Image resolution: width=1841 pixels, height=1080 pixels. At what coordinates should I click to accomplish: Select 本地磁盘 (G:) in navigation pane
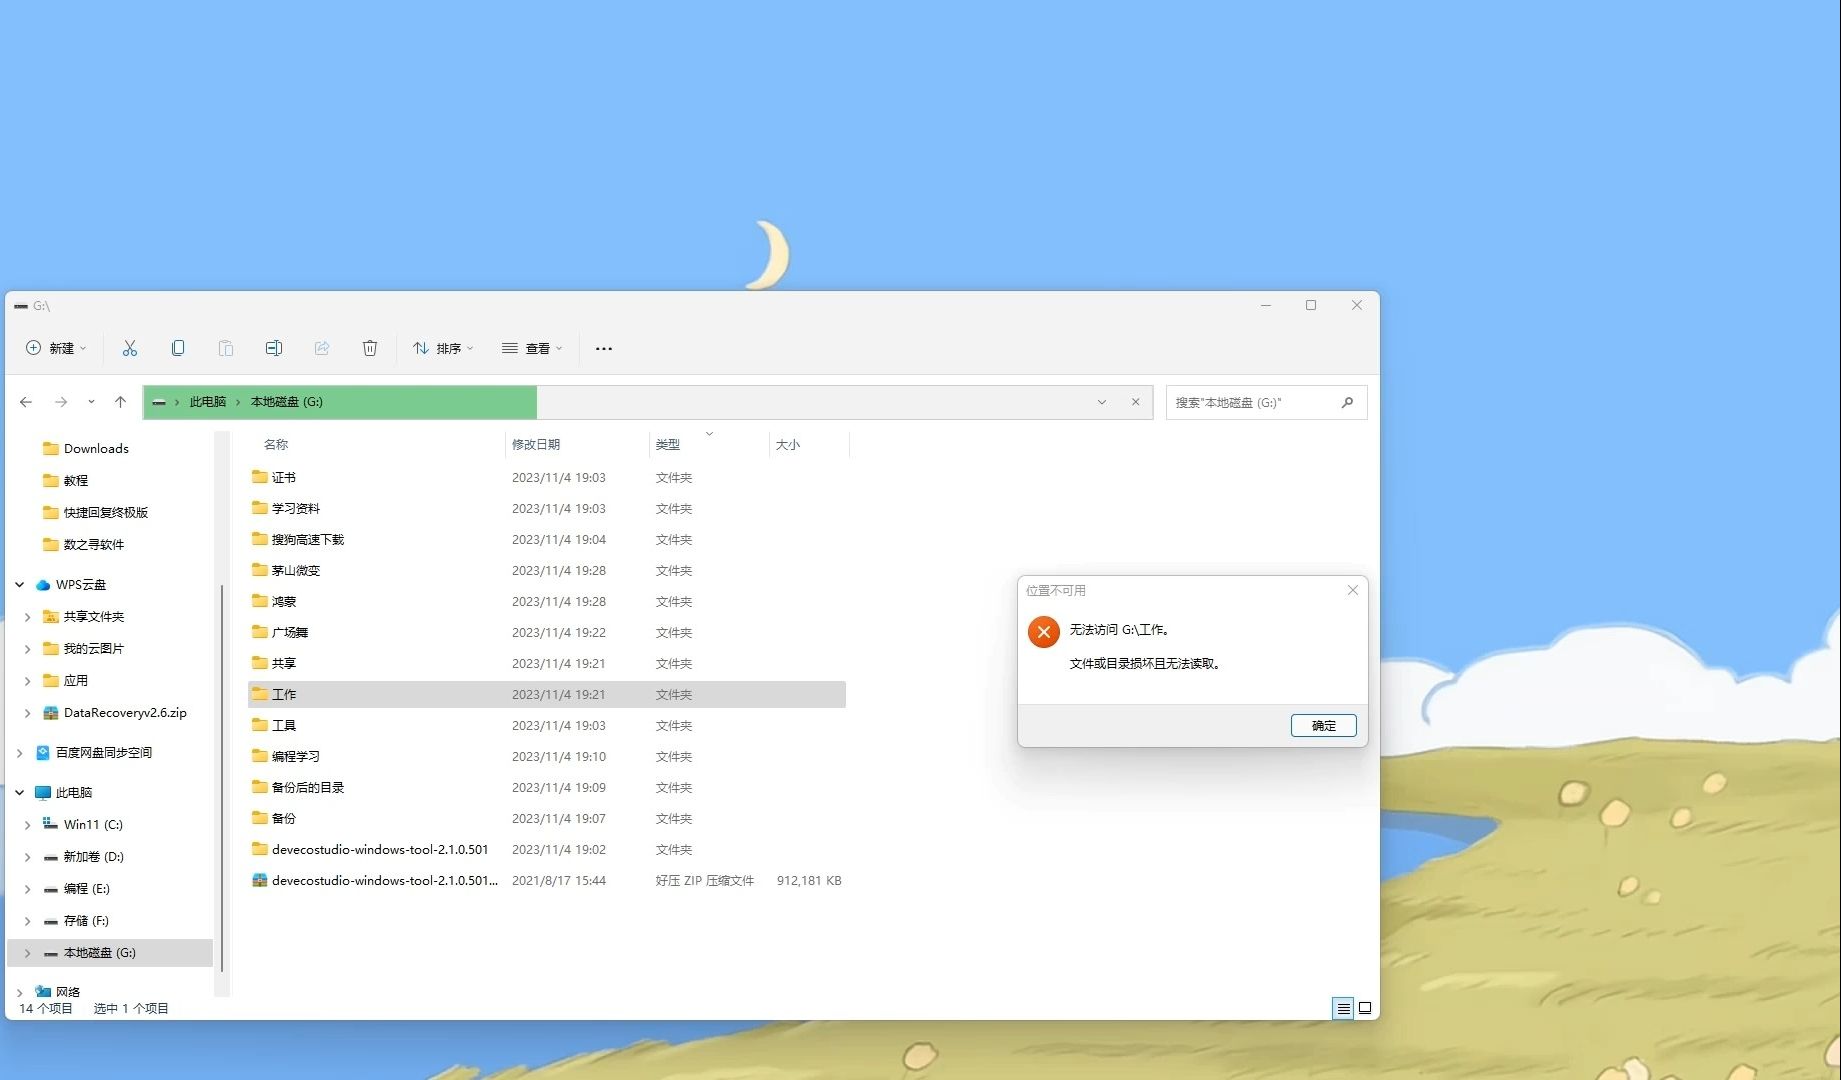point(110,952)
